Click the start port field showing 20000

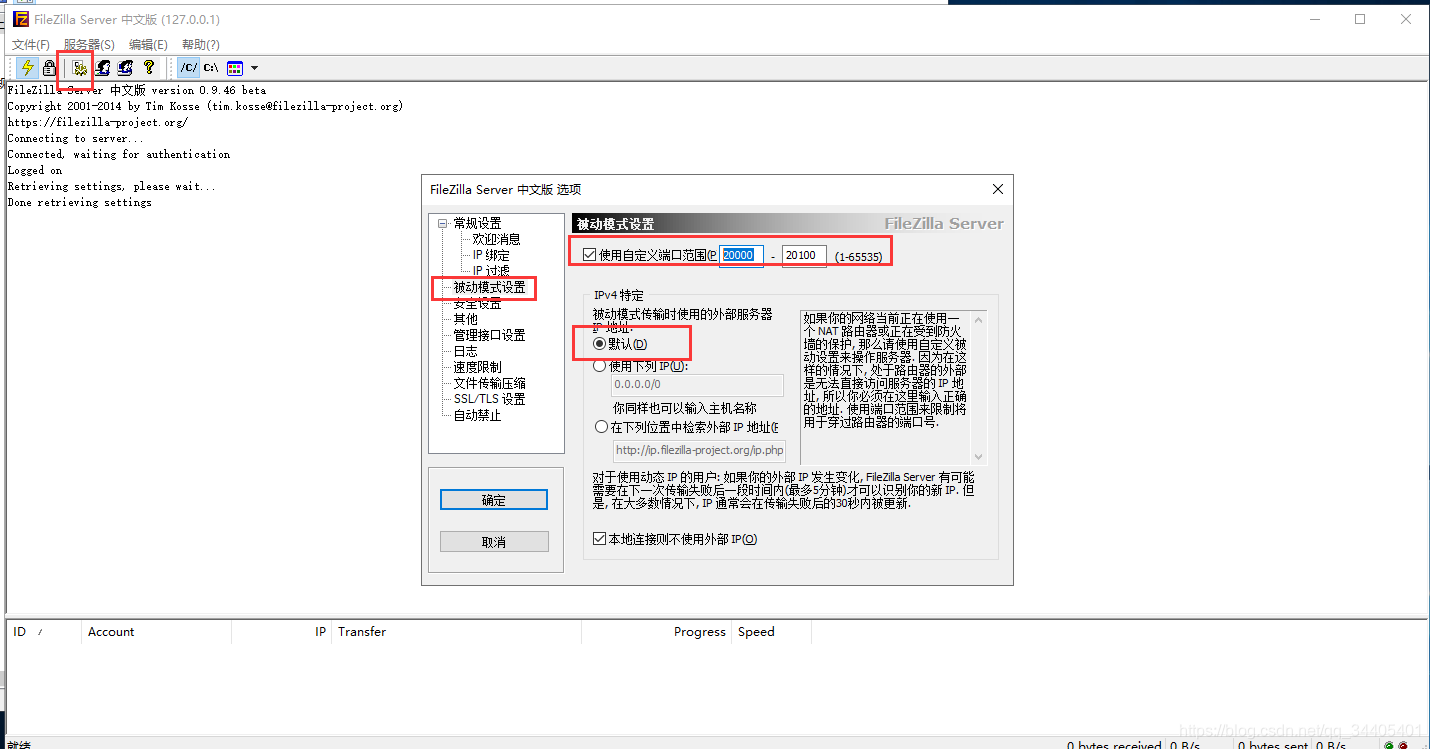[742, 256]
